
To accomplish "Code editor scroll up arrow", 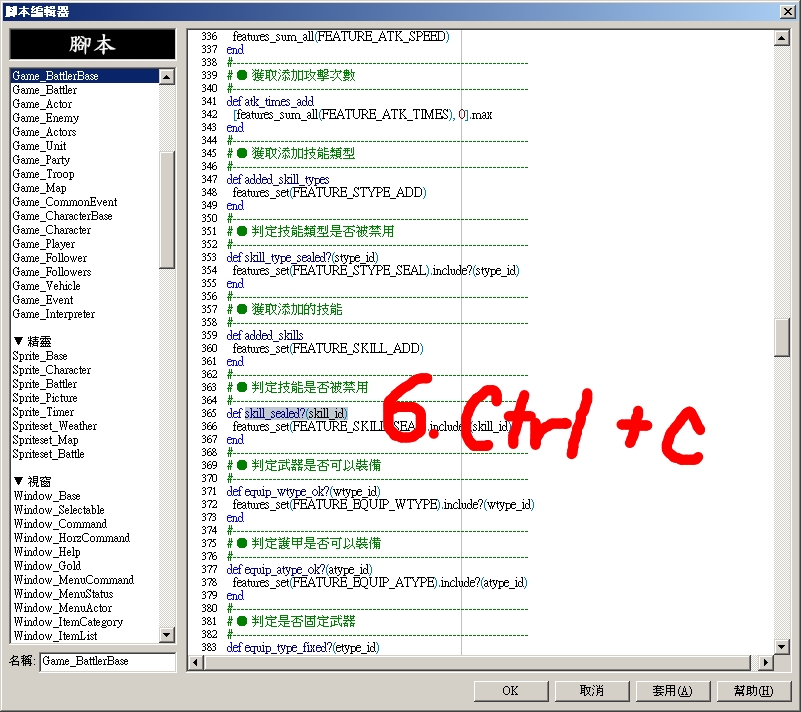I will pyautogui.click(x=782, y=38).
